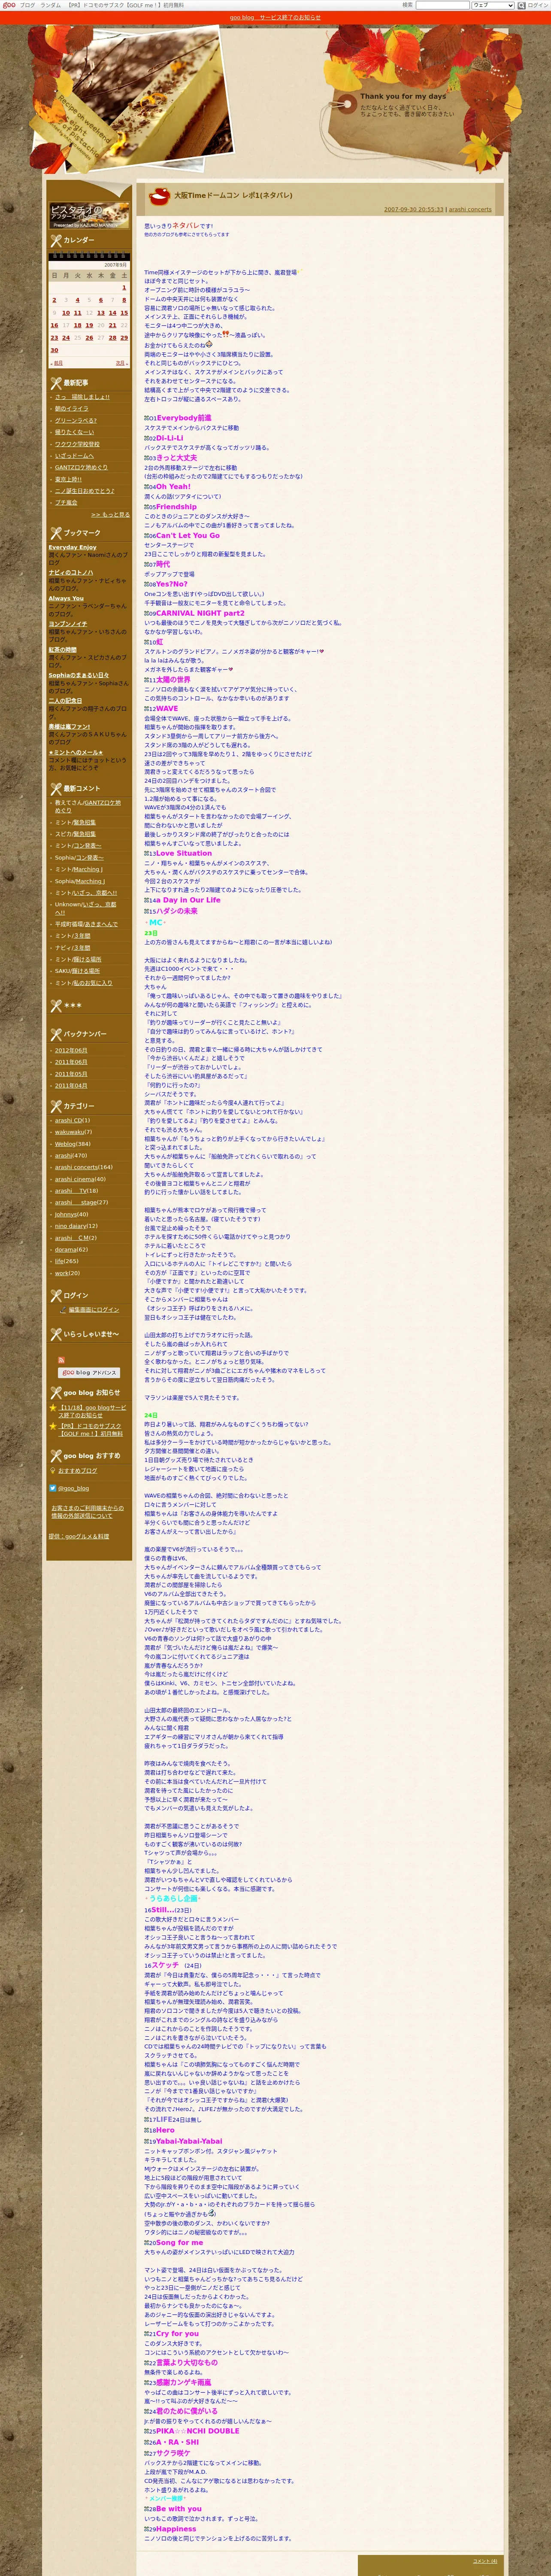
Task: Open bookmark ヨンブンノイチ
Action: click(x=68, y=624)
